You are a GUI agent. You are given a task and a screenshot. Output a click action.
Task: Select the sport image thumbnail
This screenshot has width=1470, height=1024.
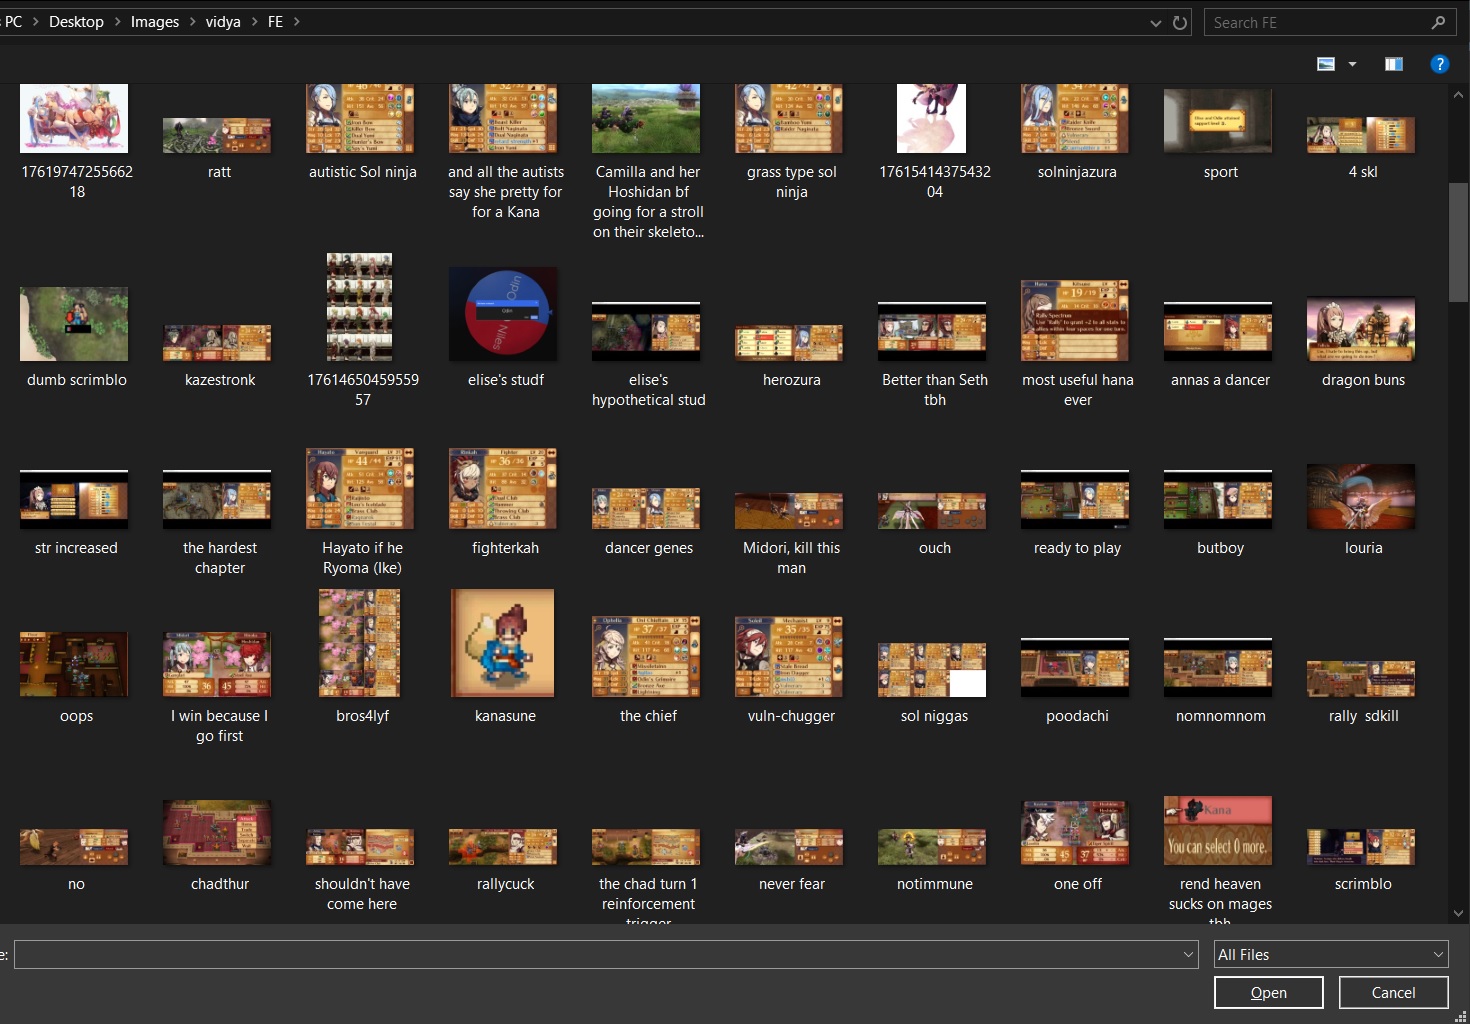coord(1218,120)
